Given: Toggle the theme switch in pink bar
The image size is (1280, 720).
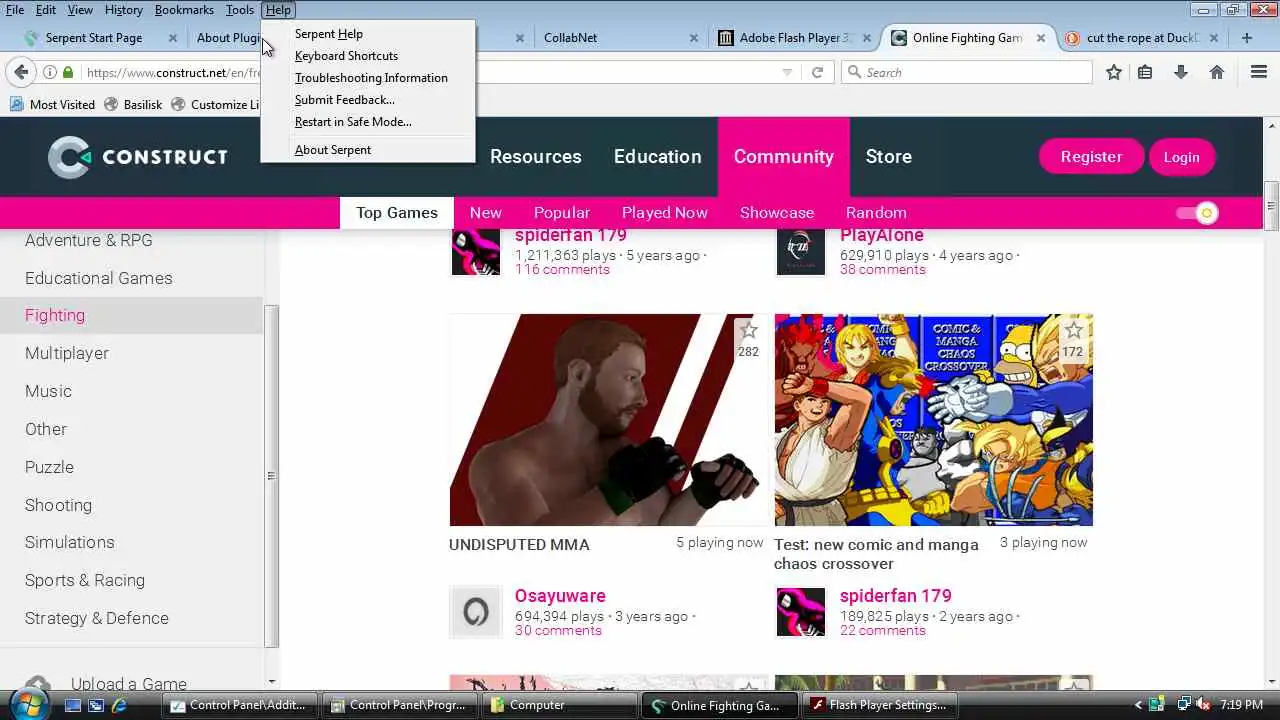Looking at the screenshot, I should [x=1197, y=213].
